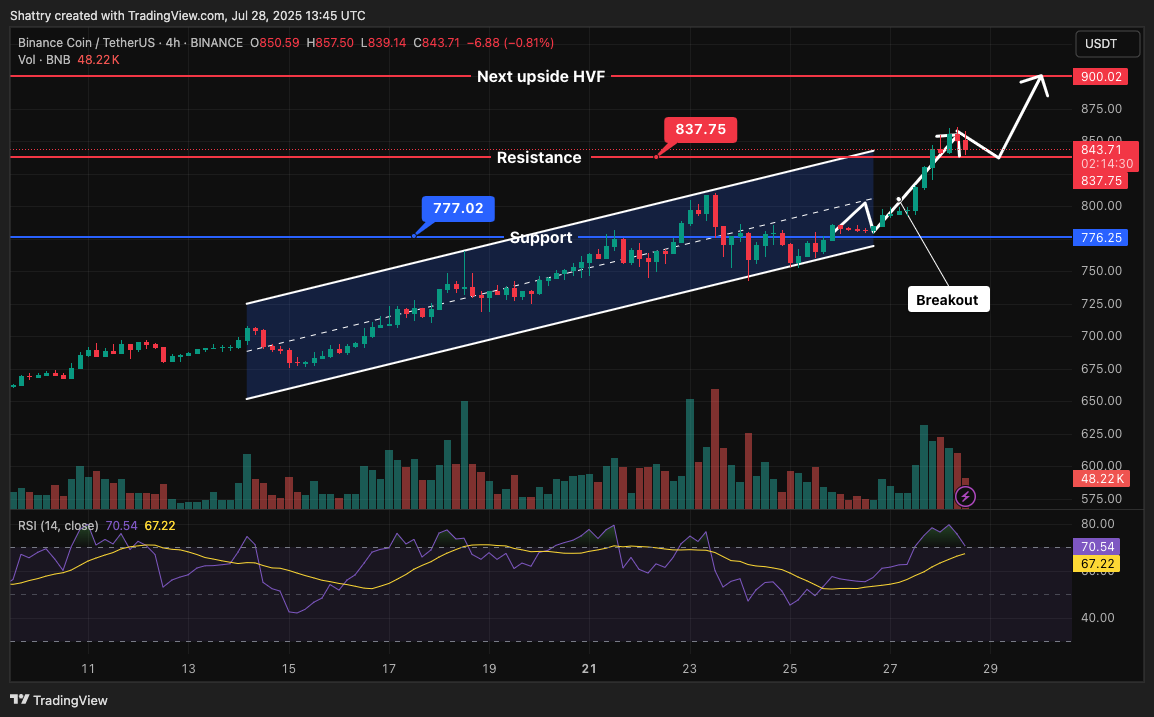This screenshot has height=717, width=1154.
Task: Click the 837.75 red axis price tag
Action: click(1100, 180)
